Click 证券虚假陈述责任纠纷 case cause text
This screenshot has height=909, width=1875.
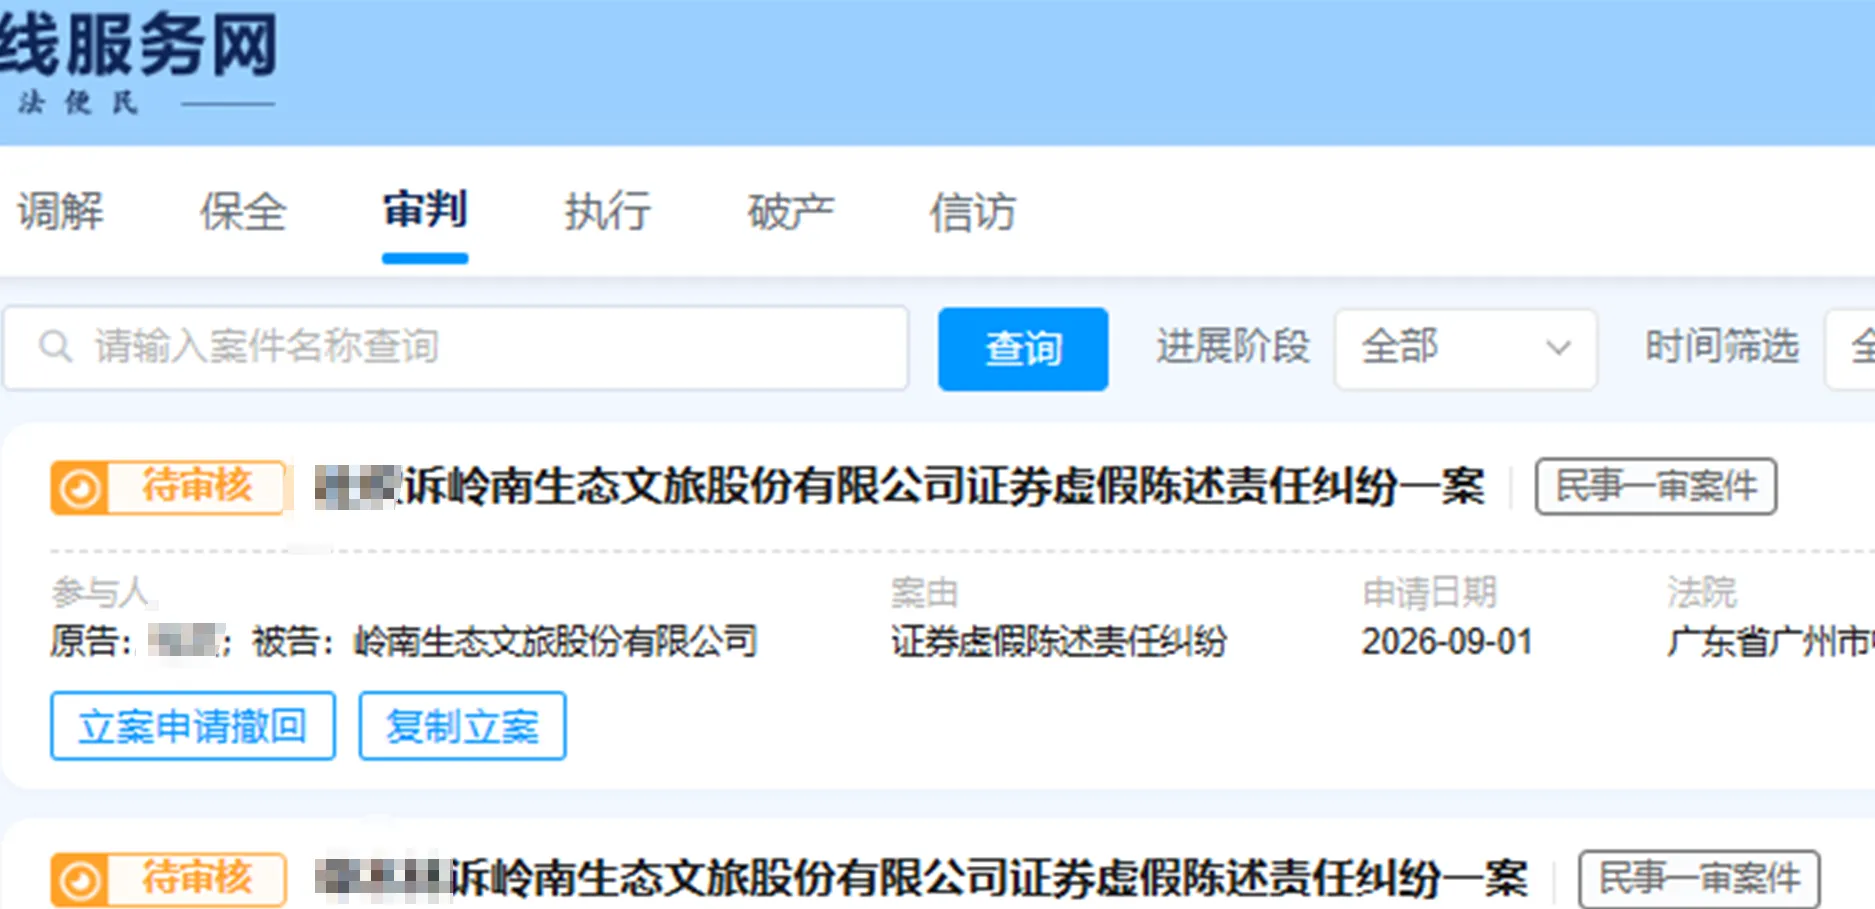(x=1059, y=641)
